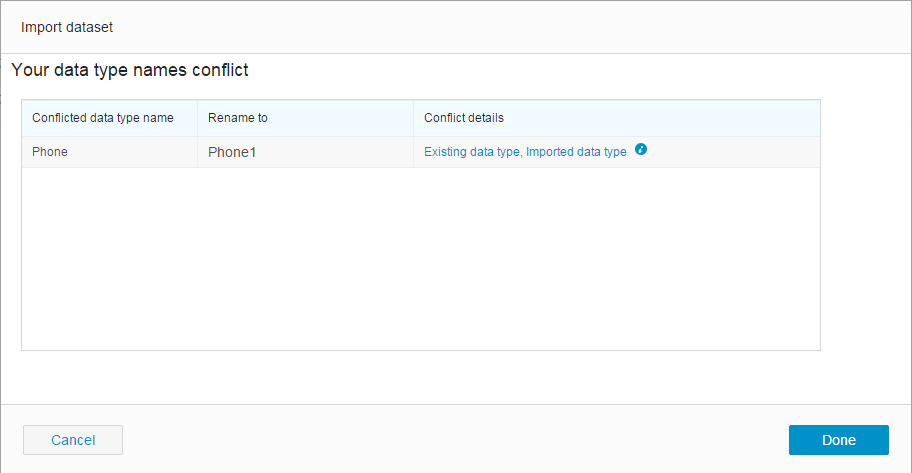The height and width of the screenshot is (473, 912).
Task: Open the Imported data type link
Action: coord(577,152)
